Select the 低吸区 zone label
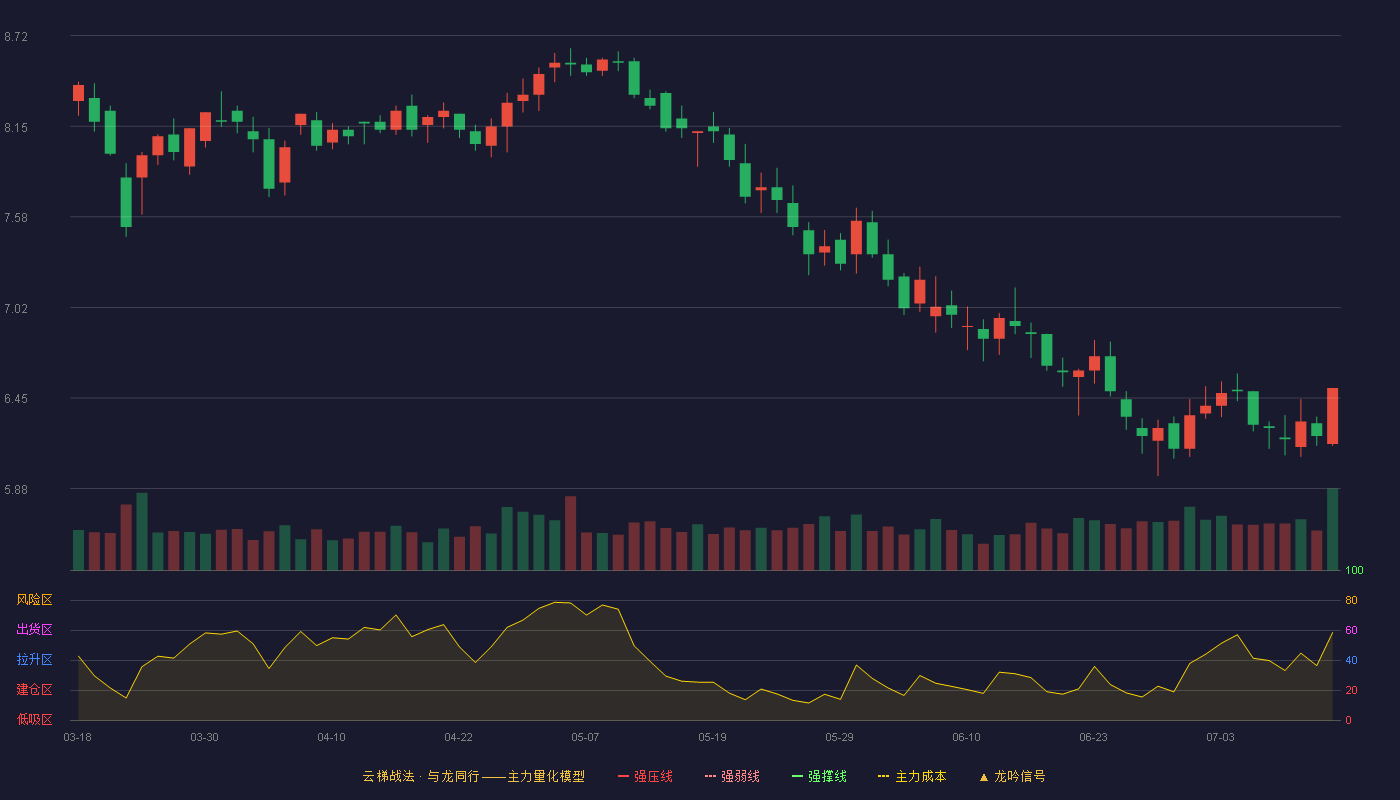The width and height of the screenshot is (1400, 800). (34, 719)
